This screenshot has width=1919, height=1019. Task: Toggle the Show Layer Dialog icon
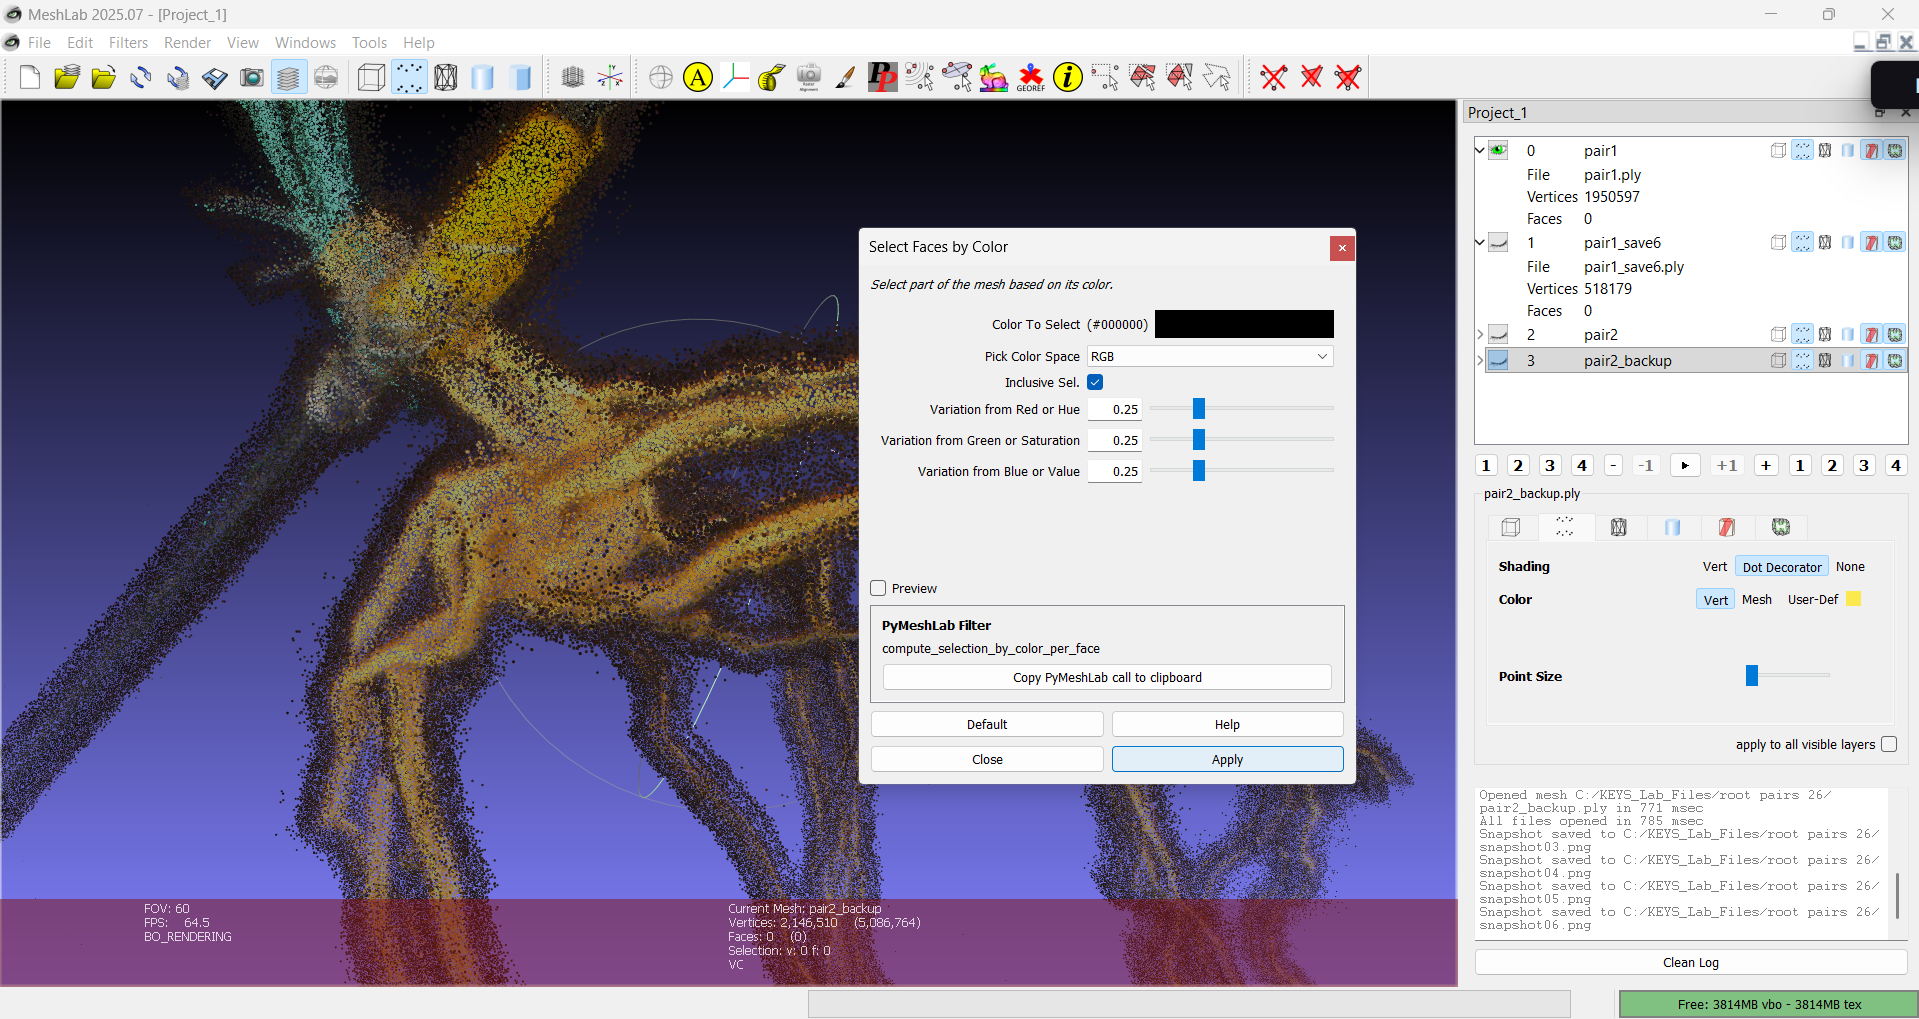pyautogui.click(x=288, y=77)
